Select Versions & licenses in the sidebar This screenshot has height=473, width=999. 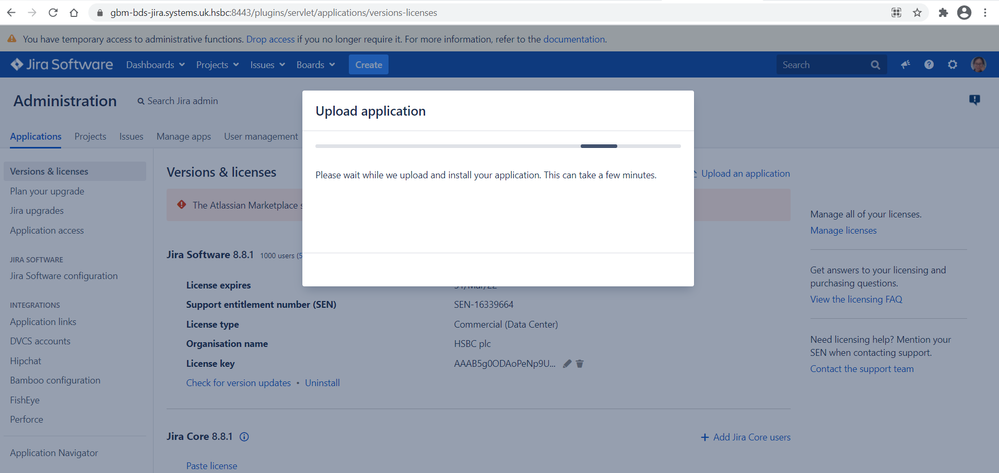tap(75, 171)
